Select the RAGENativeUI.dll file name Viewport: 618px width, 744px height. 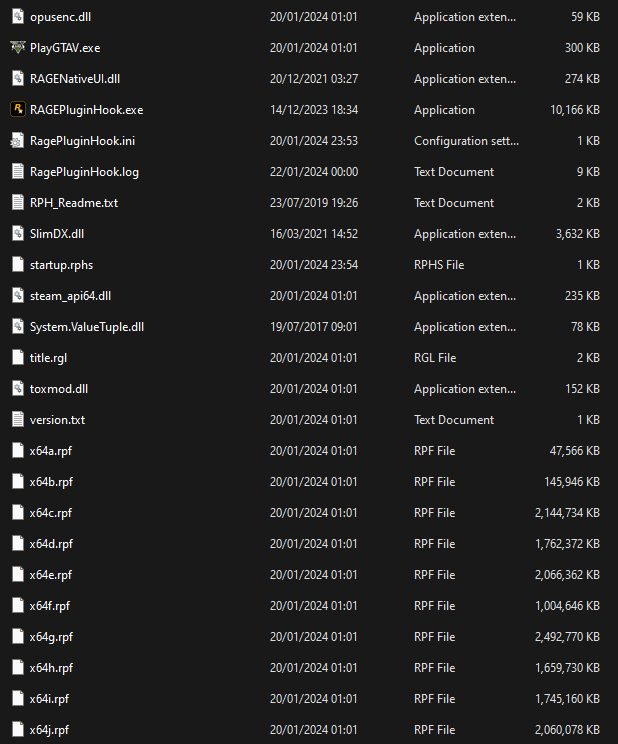point(75,79)
